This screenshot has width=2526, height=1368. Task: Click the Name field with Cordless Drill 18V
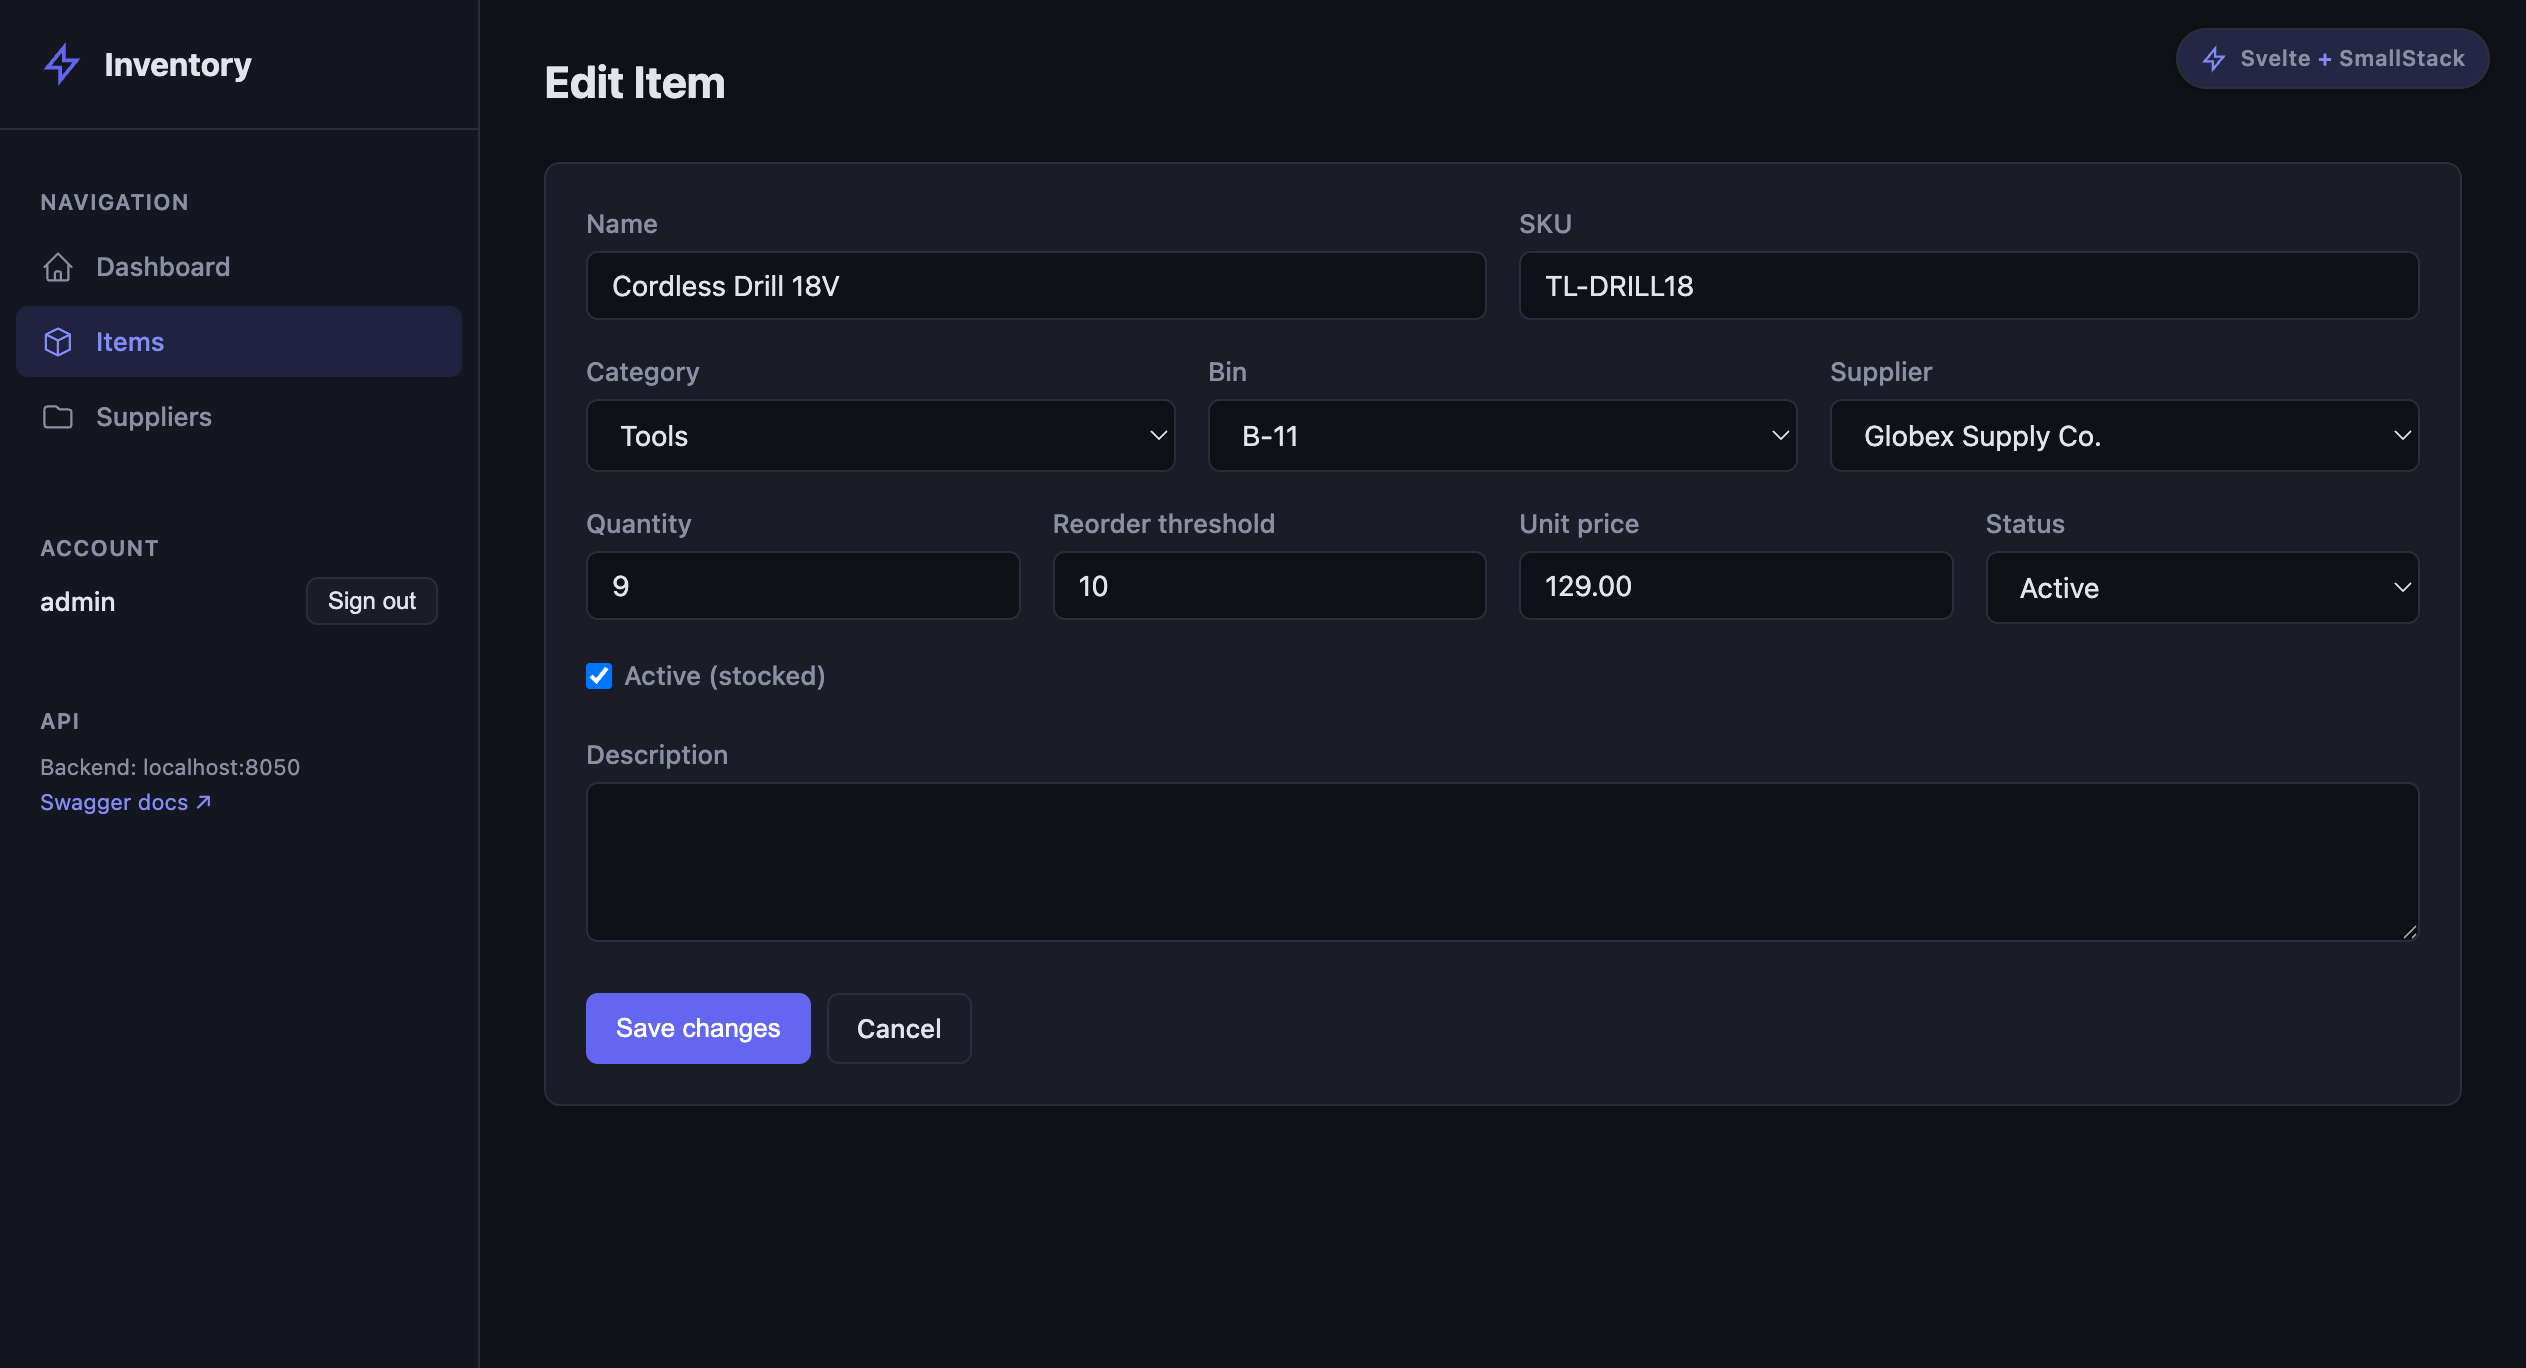coord(1036,286)
